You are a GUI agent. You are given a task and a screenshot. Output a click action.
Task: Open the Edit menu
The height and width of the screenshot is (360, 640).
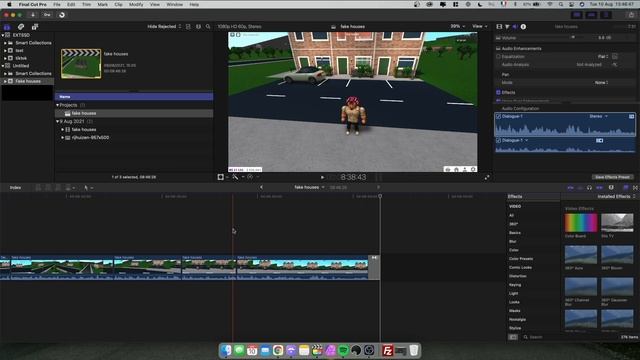pyautogui.click(x=71, y=4)
